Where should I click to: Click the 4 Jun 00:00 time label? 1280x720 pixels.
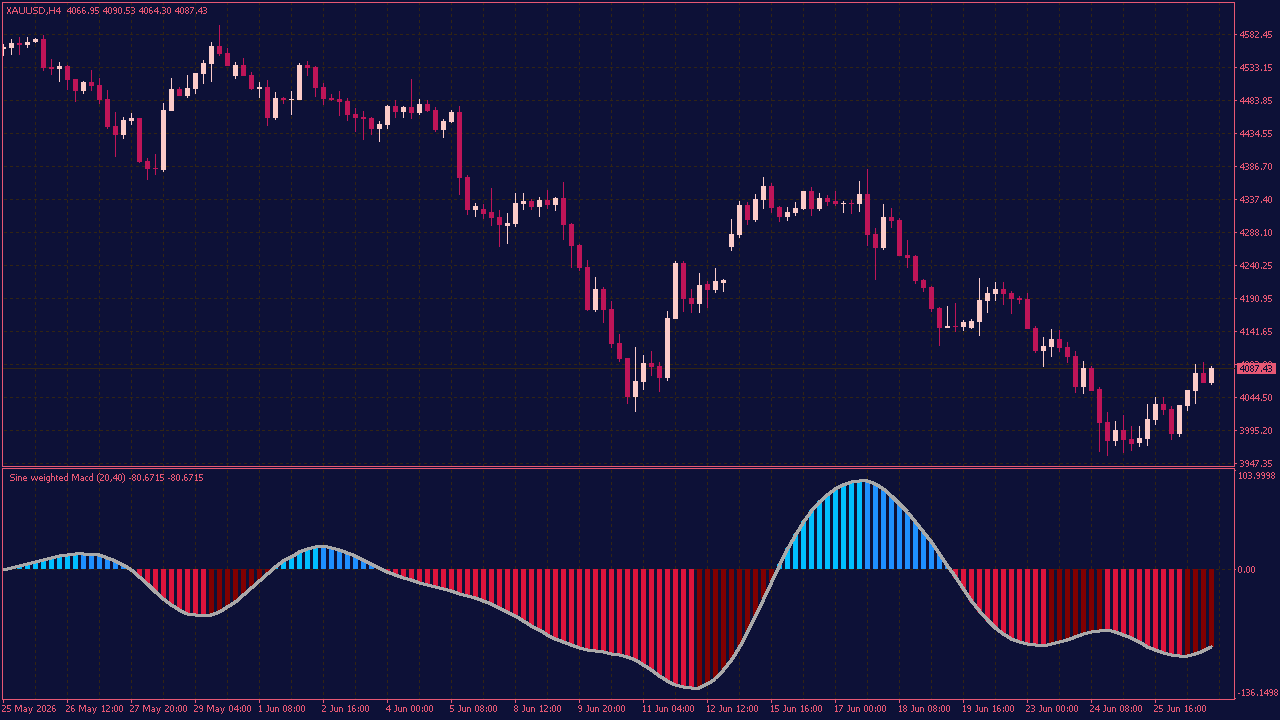[x=411, y=709]
